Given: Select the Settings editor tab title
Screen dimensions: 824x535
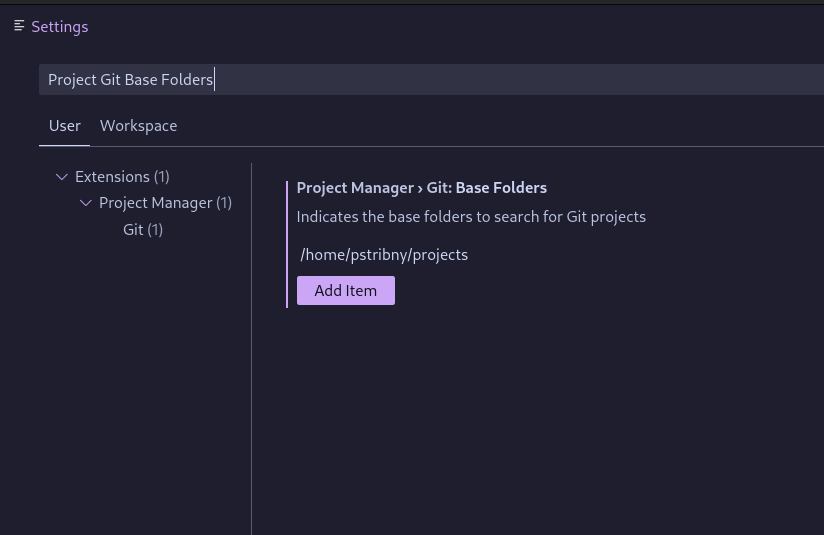Looking at the screenshot, I should click(60, 27).
